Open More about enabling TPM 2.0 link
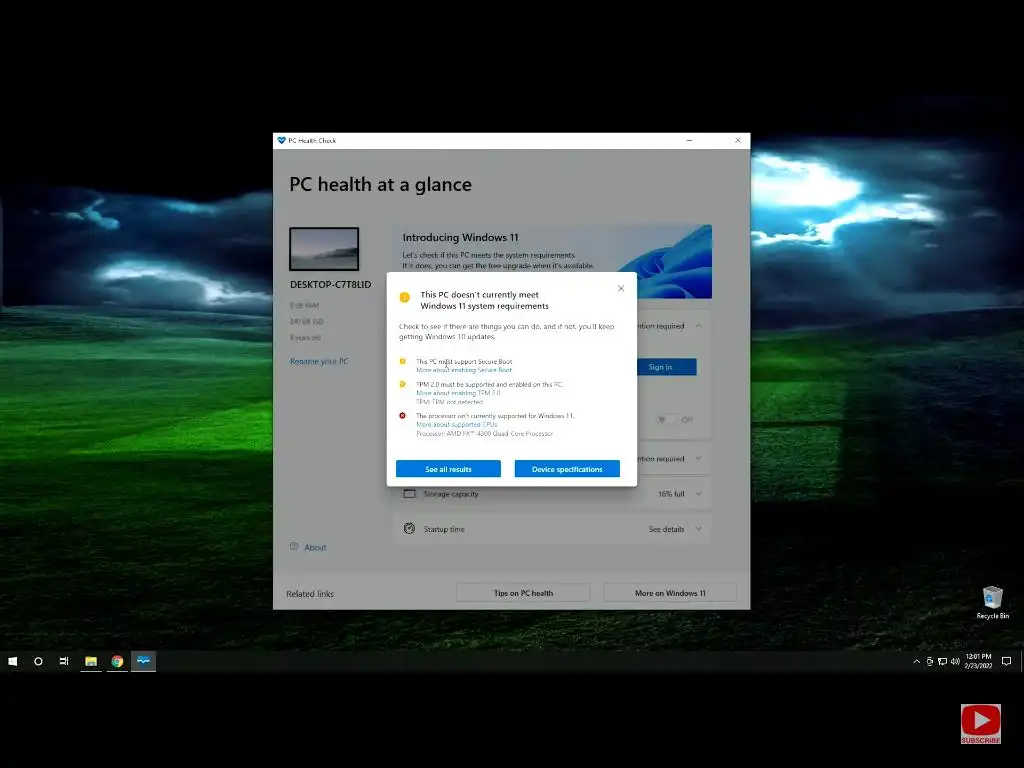1024x768 pixels. [x=458, y=393]
